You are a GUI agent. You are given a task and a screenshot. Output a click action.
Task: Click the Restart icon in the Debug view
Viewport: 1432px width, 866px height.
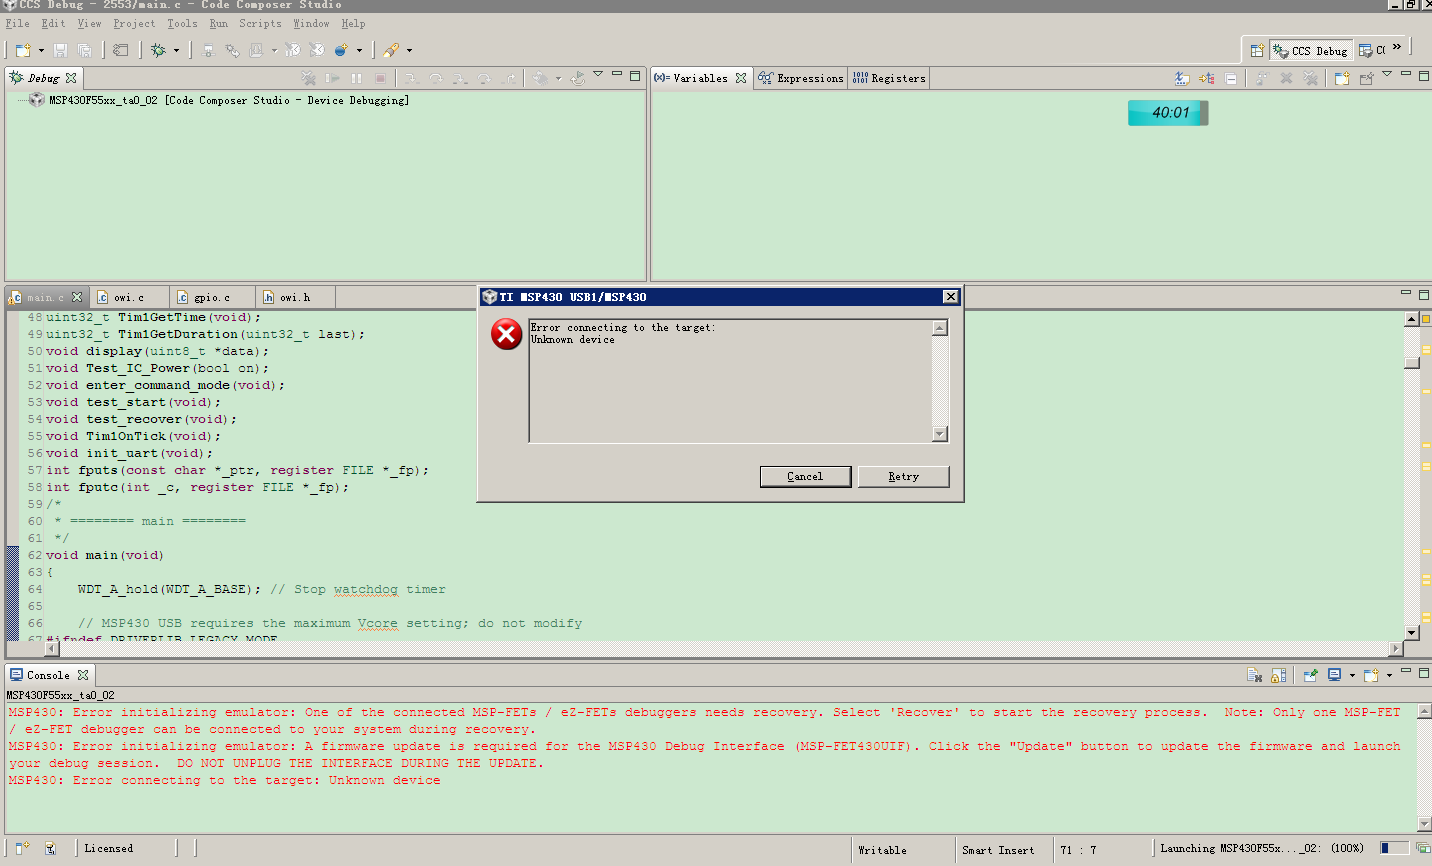pyautogui.click(x=578, y=78)
